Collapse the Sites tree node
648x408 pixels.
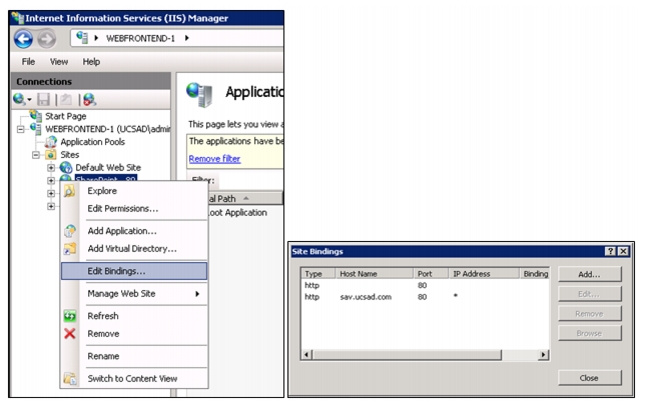36,155
